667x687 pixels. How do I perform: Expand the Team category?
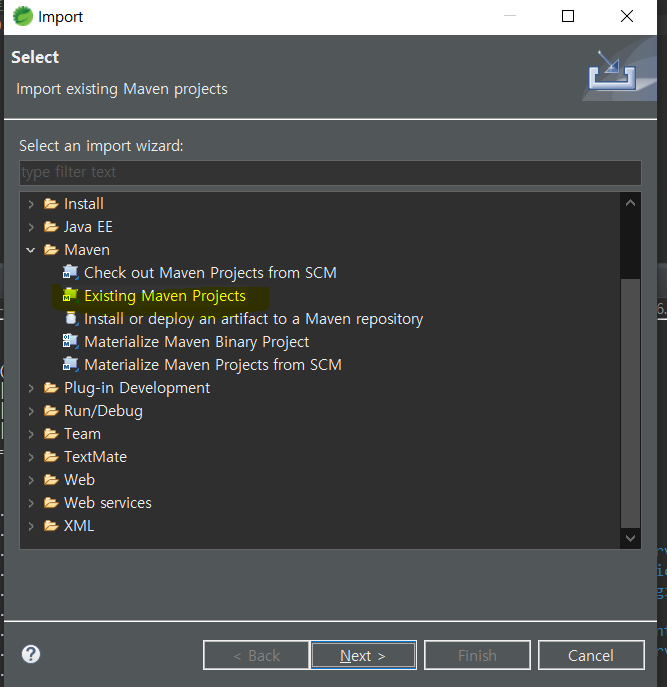[31, 434]
